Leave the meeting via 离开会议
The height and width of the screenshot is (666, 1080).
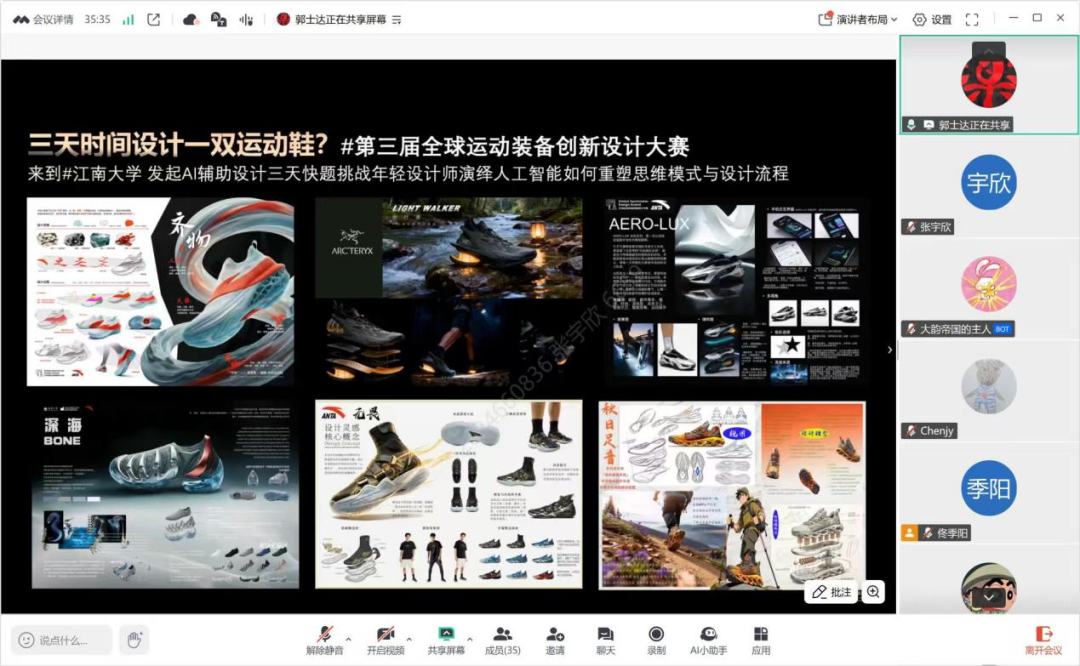[x=1044, y=640]
